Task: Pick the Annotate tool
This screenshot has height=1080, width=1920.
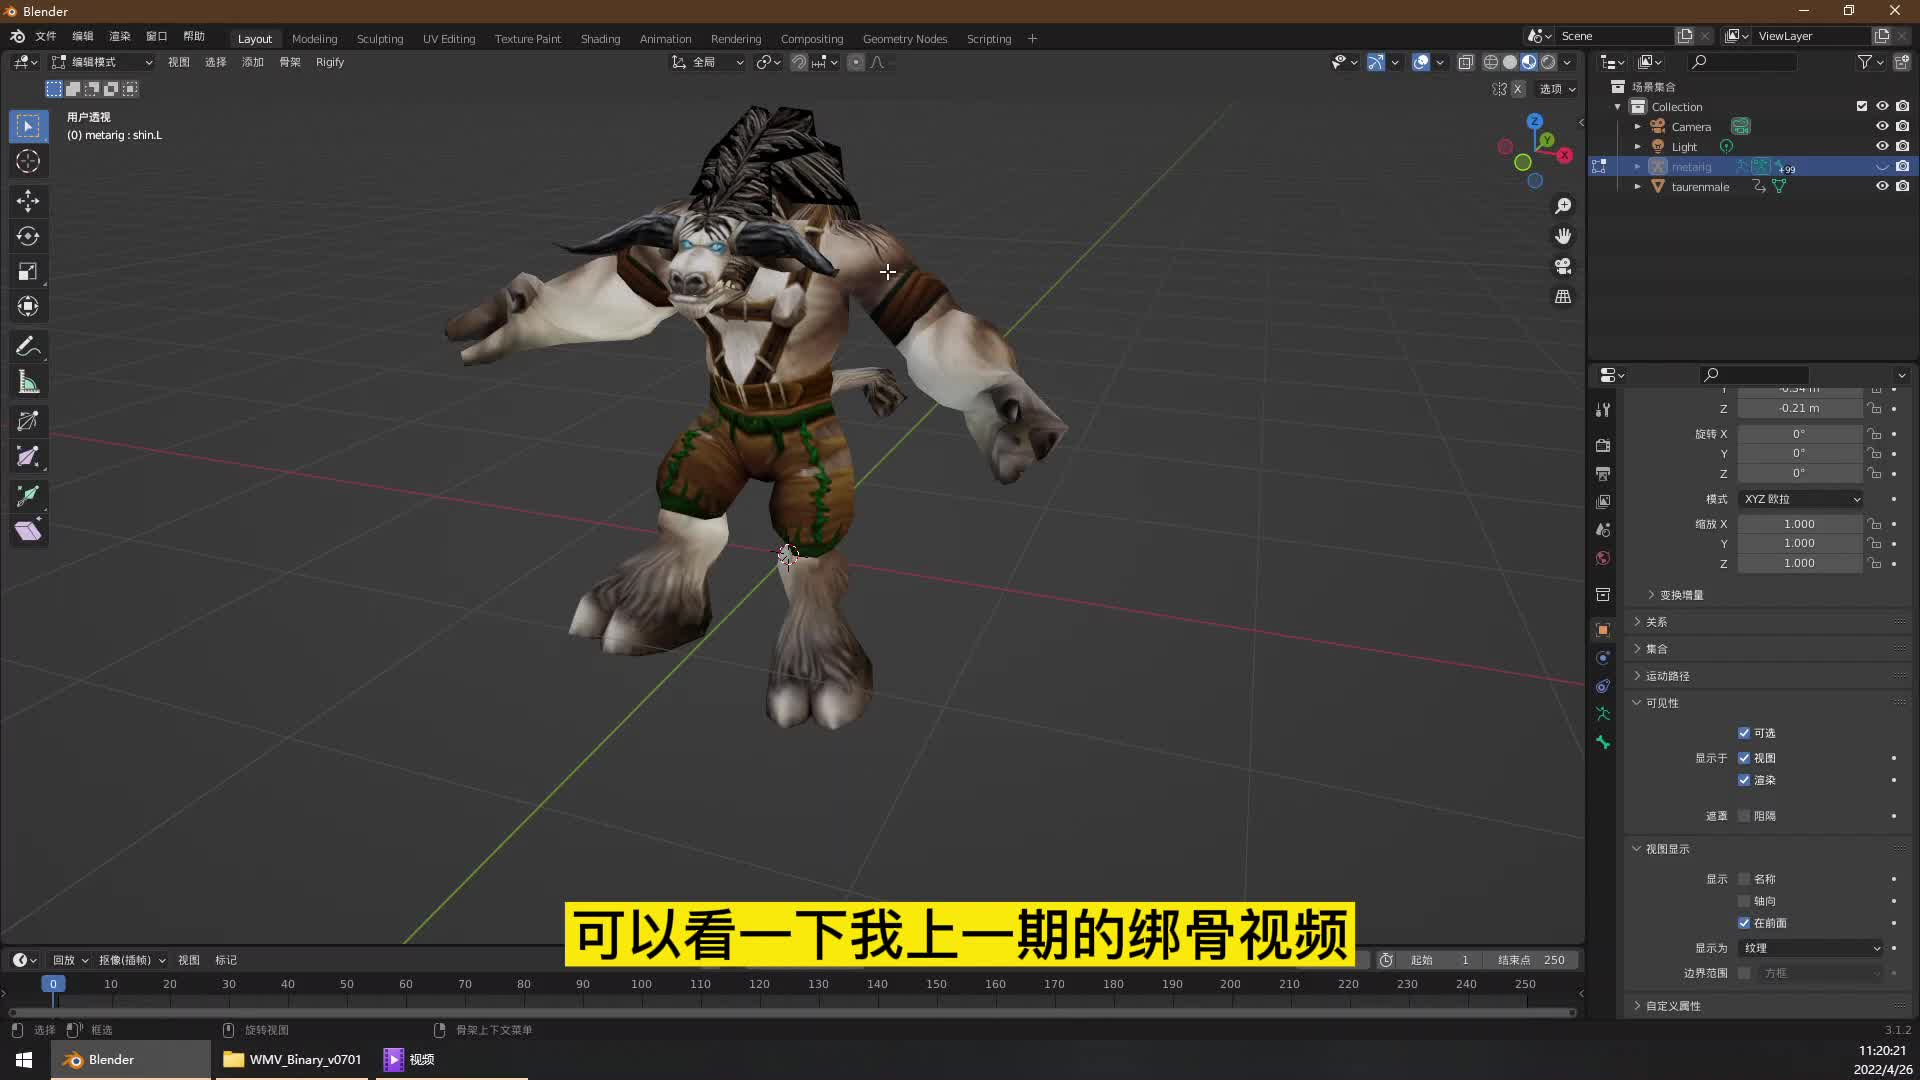Action: click(28, 346)
